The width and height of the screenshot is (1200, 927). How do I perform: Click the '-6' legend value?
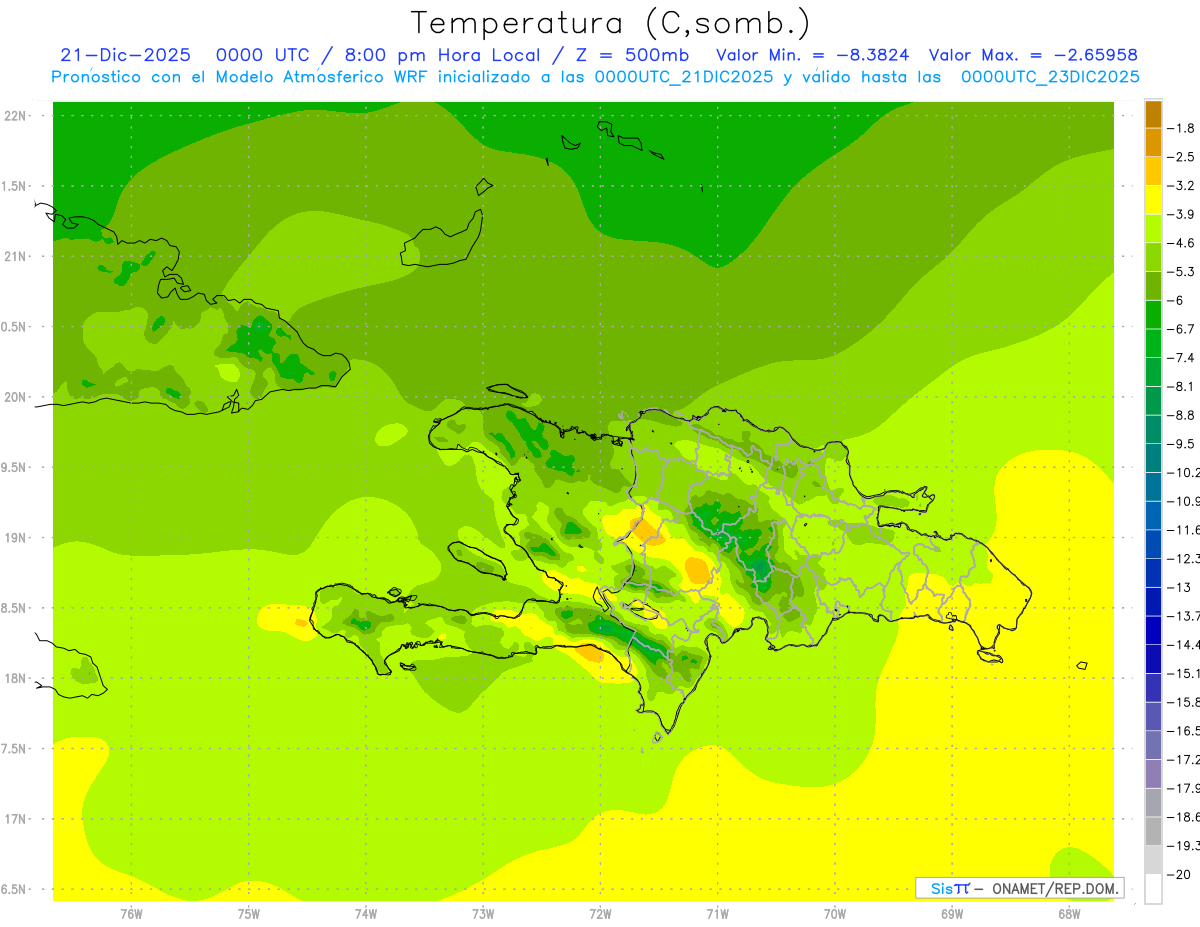tap(1176, 300)
